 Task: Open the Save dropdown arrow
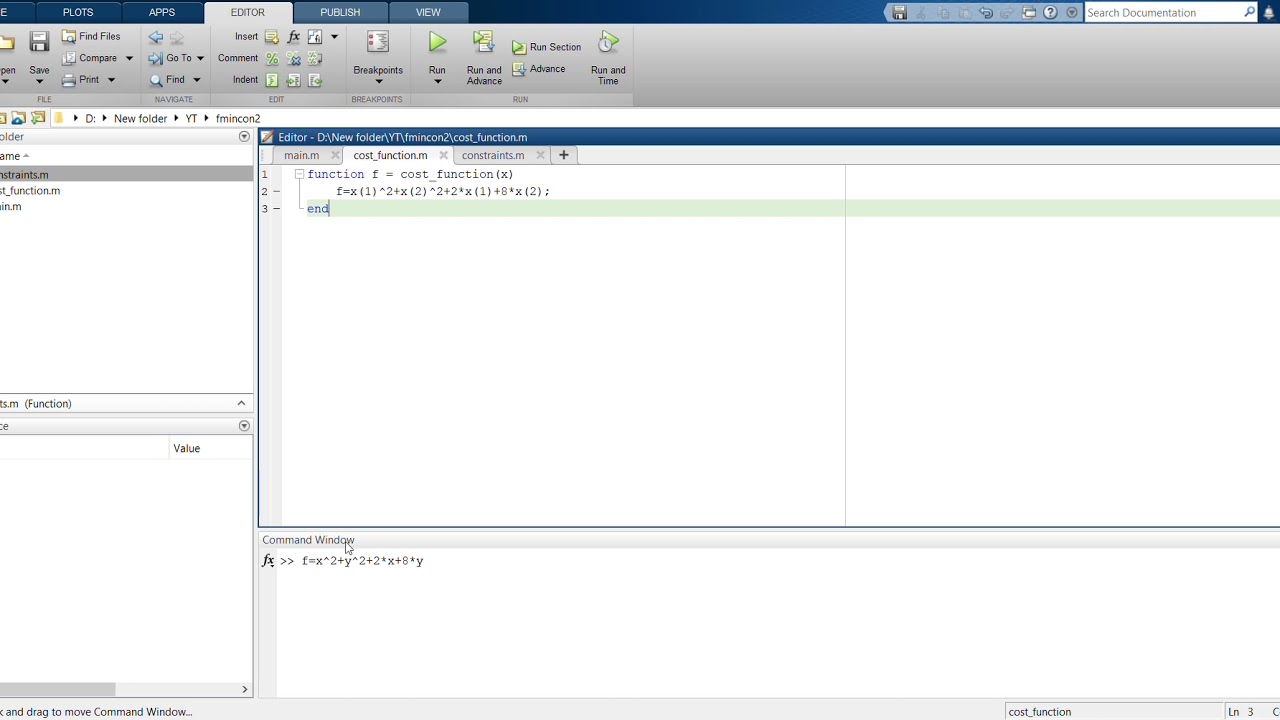[x=39, y=81]
